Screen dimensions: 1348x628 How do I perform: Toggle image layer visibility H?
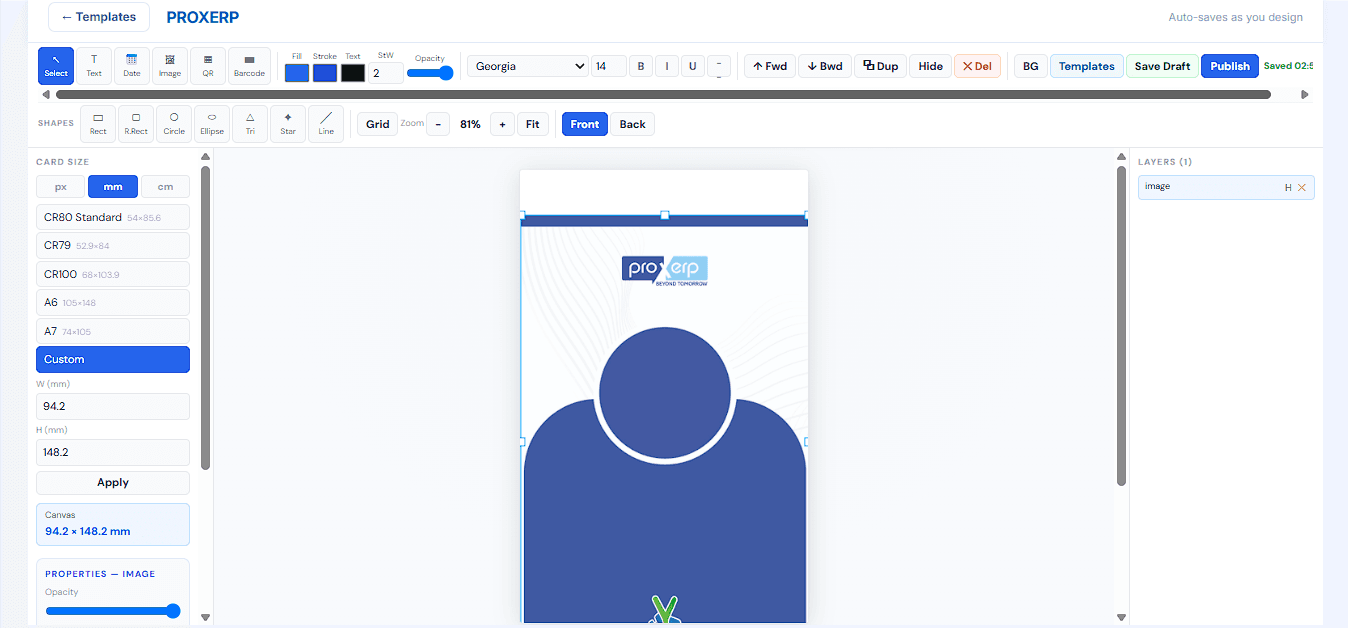click(x=1289, y=188)
